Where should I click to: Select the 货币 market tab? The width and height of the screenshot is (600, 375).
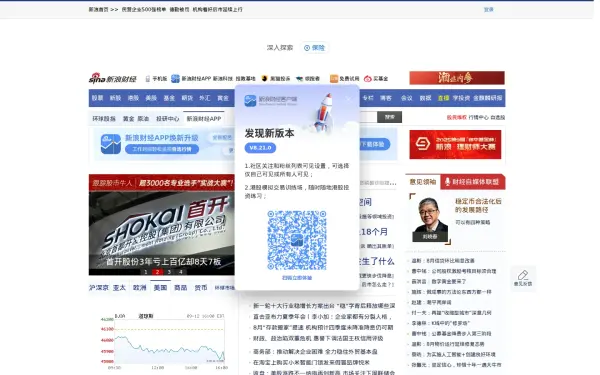pos(201,288)
